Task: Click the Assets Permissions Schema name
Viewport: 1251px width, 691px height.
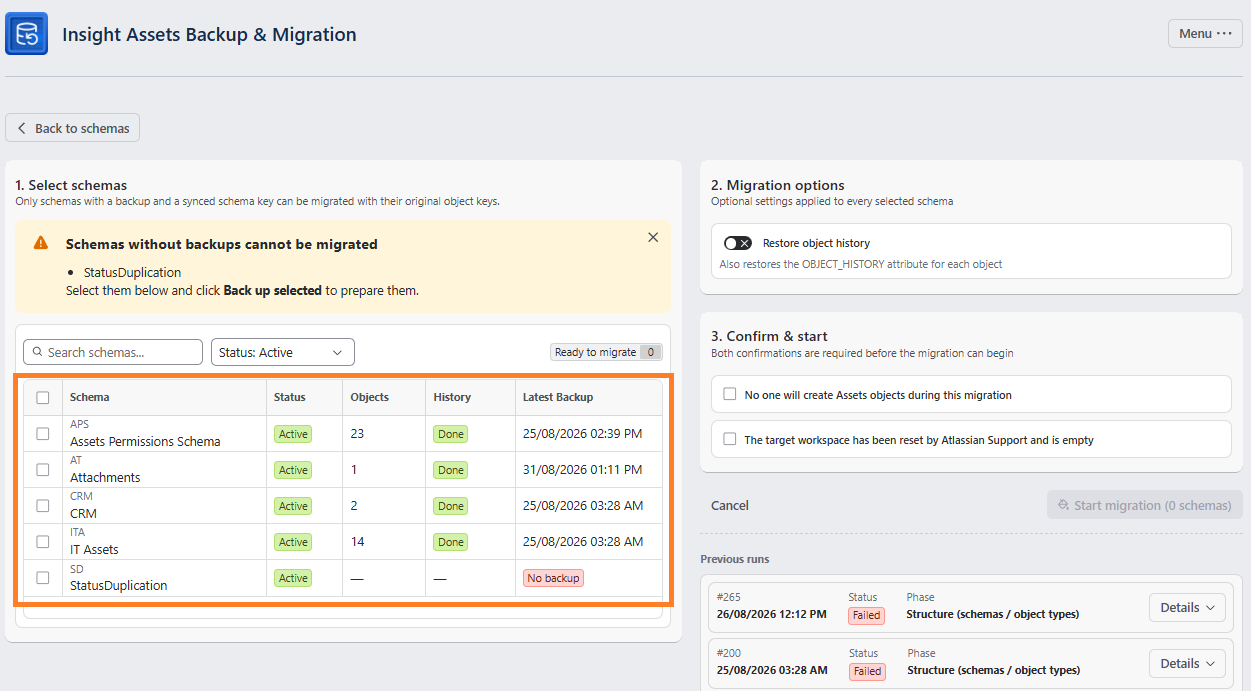Action: click(x=145, y=441)
